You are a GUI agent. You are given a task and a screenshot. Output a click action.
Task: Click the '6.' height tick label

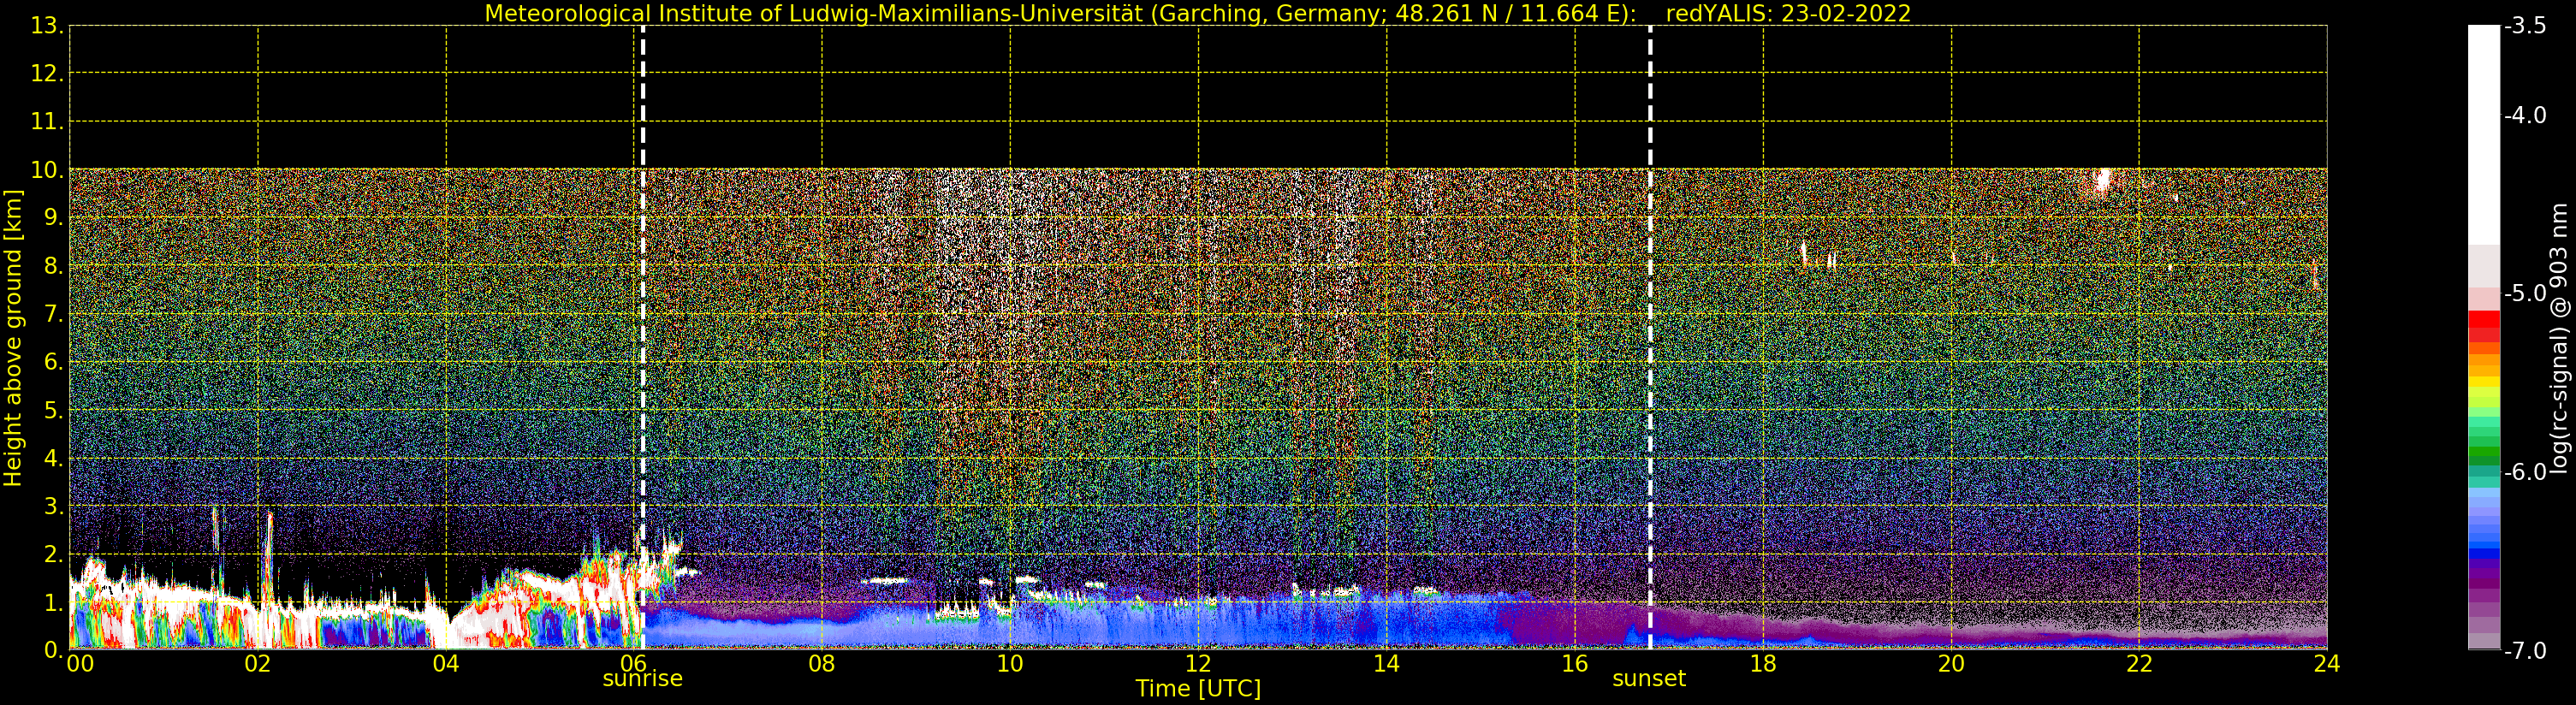(x=53, y=361)
